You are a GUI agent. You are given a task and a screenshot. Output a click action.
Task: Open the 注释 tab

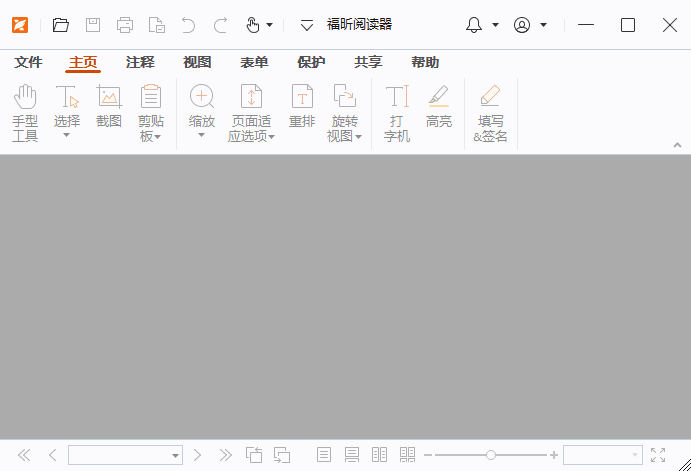tap(140, 62)
